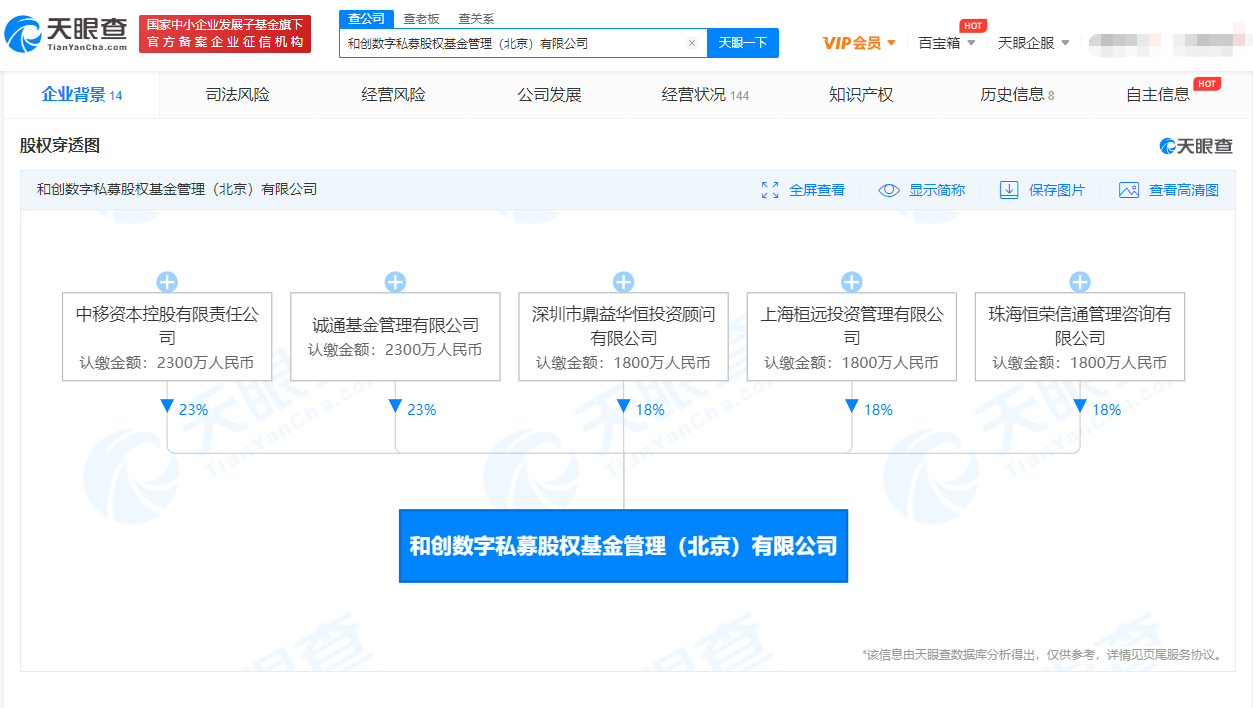1253x708 pixels.
Task: Click the 天眼一下 search button
Action: coord(742,43)
